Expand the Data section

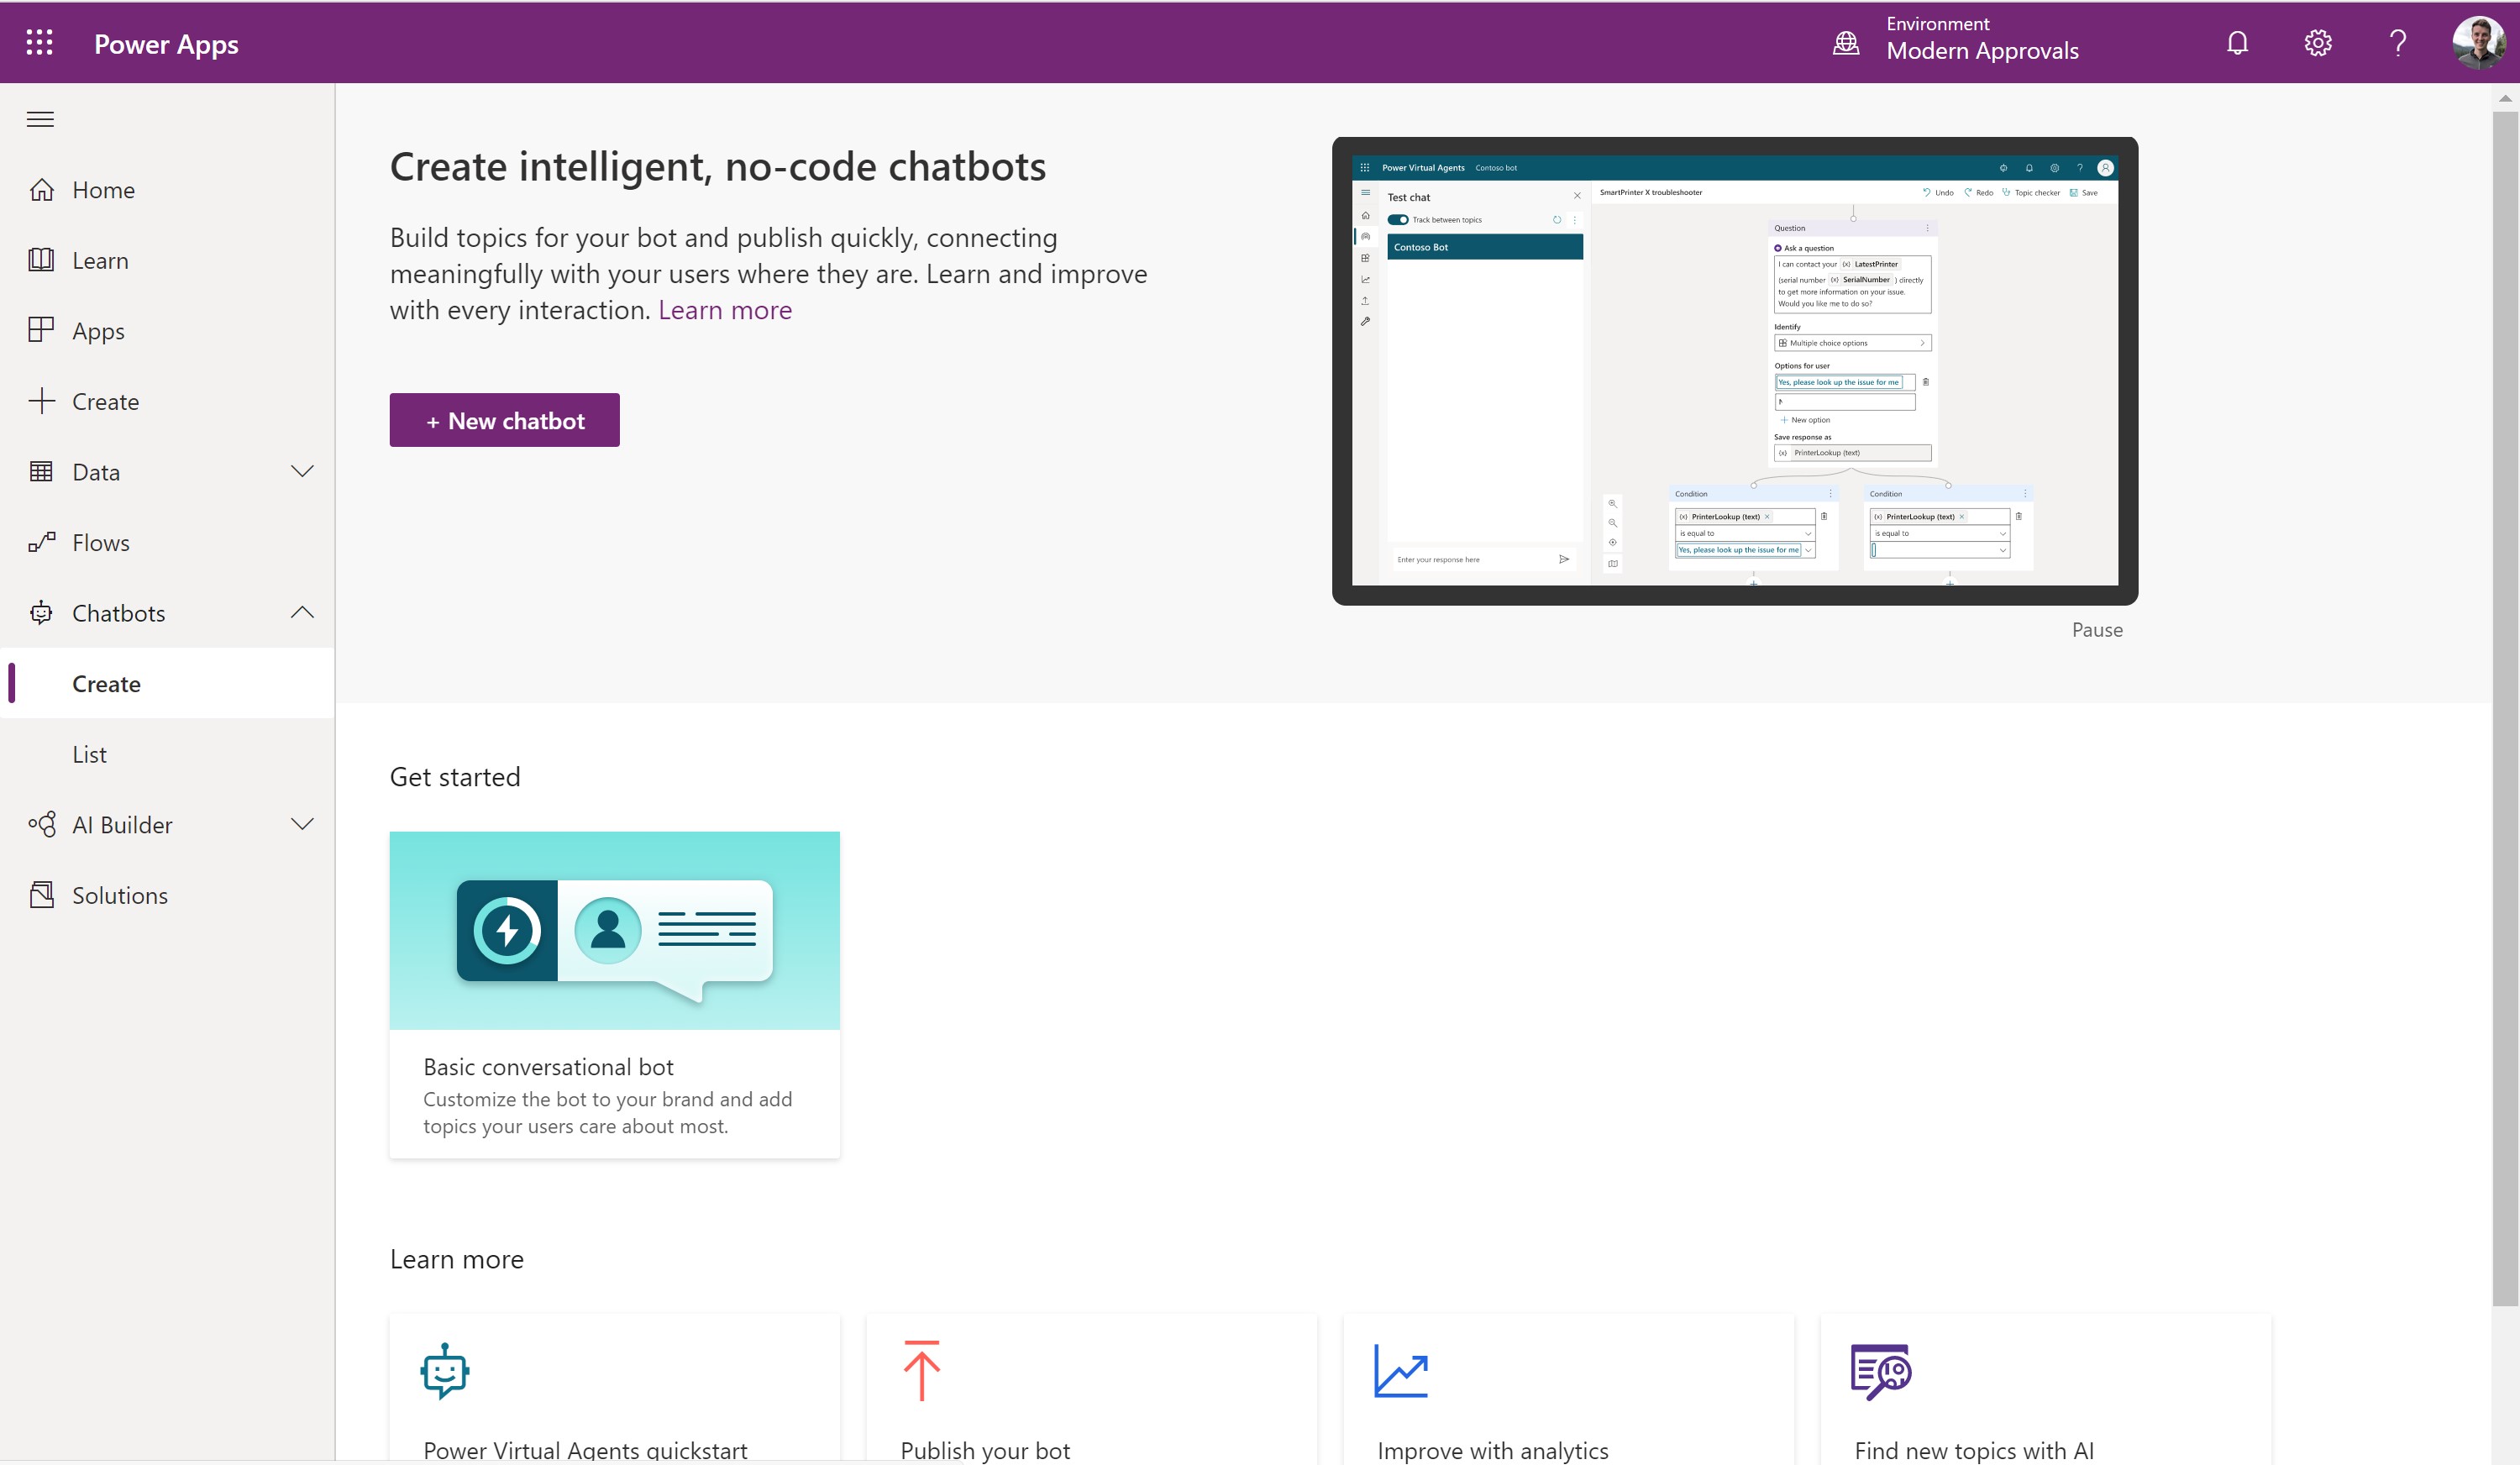[x=302, y=471]
